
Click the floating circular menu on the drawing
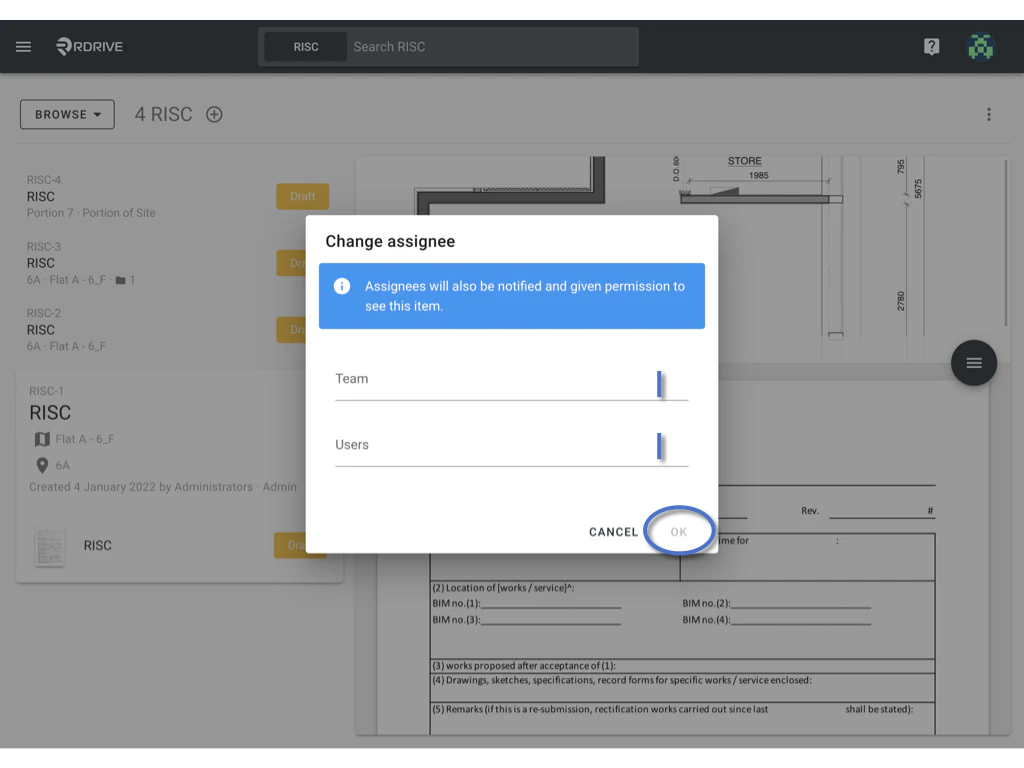tap(973, 363)
